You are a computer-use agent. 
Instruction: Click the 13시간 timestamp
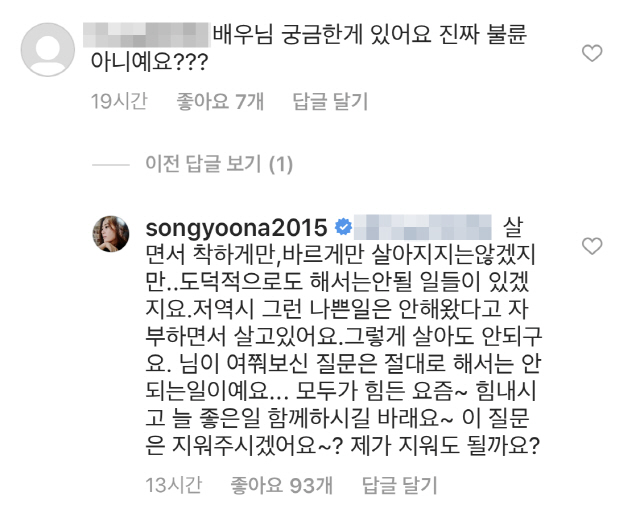173,485
